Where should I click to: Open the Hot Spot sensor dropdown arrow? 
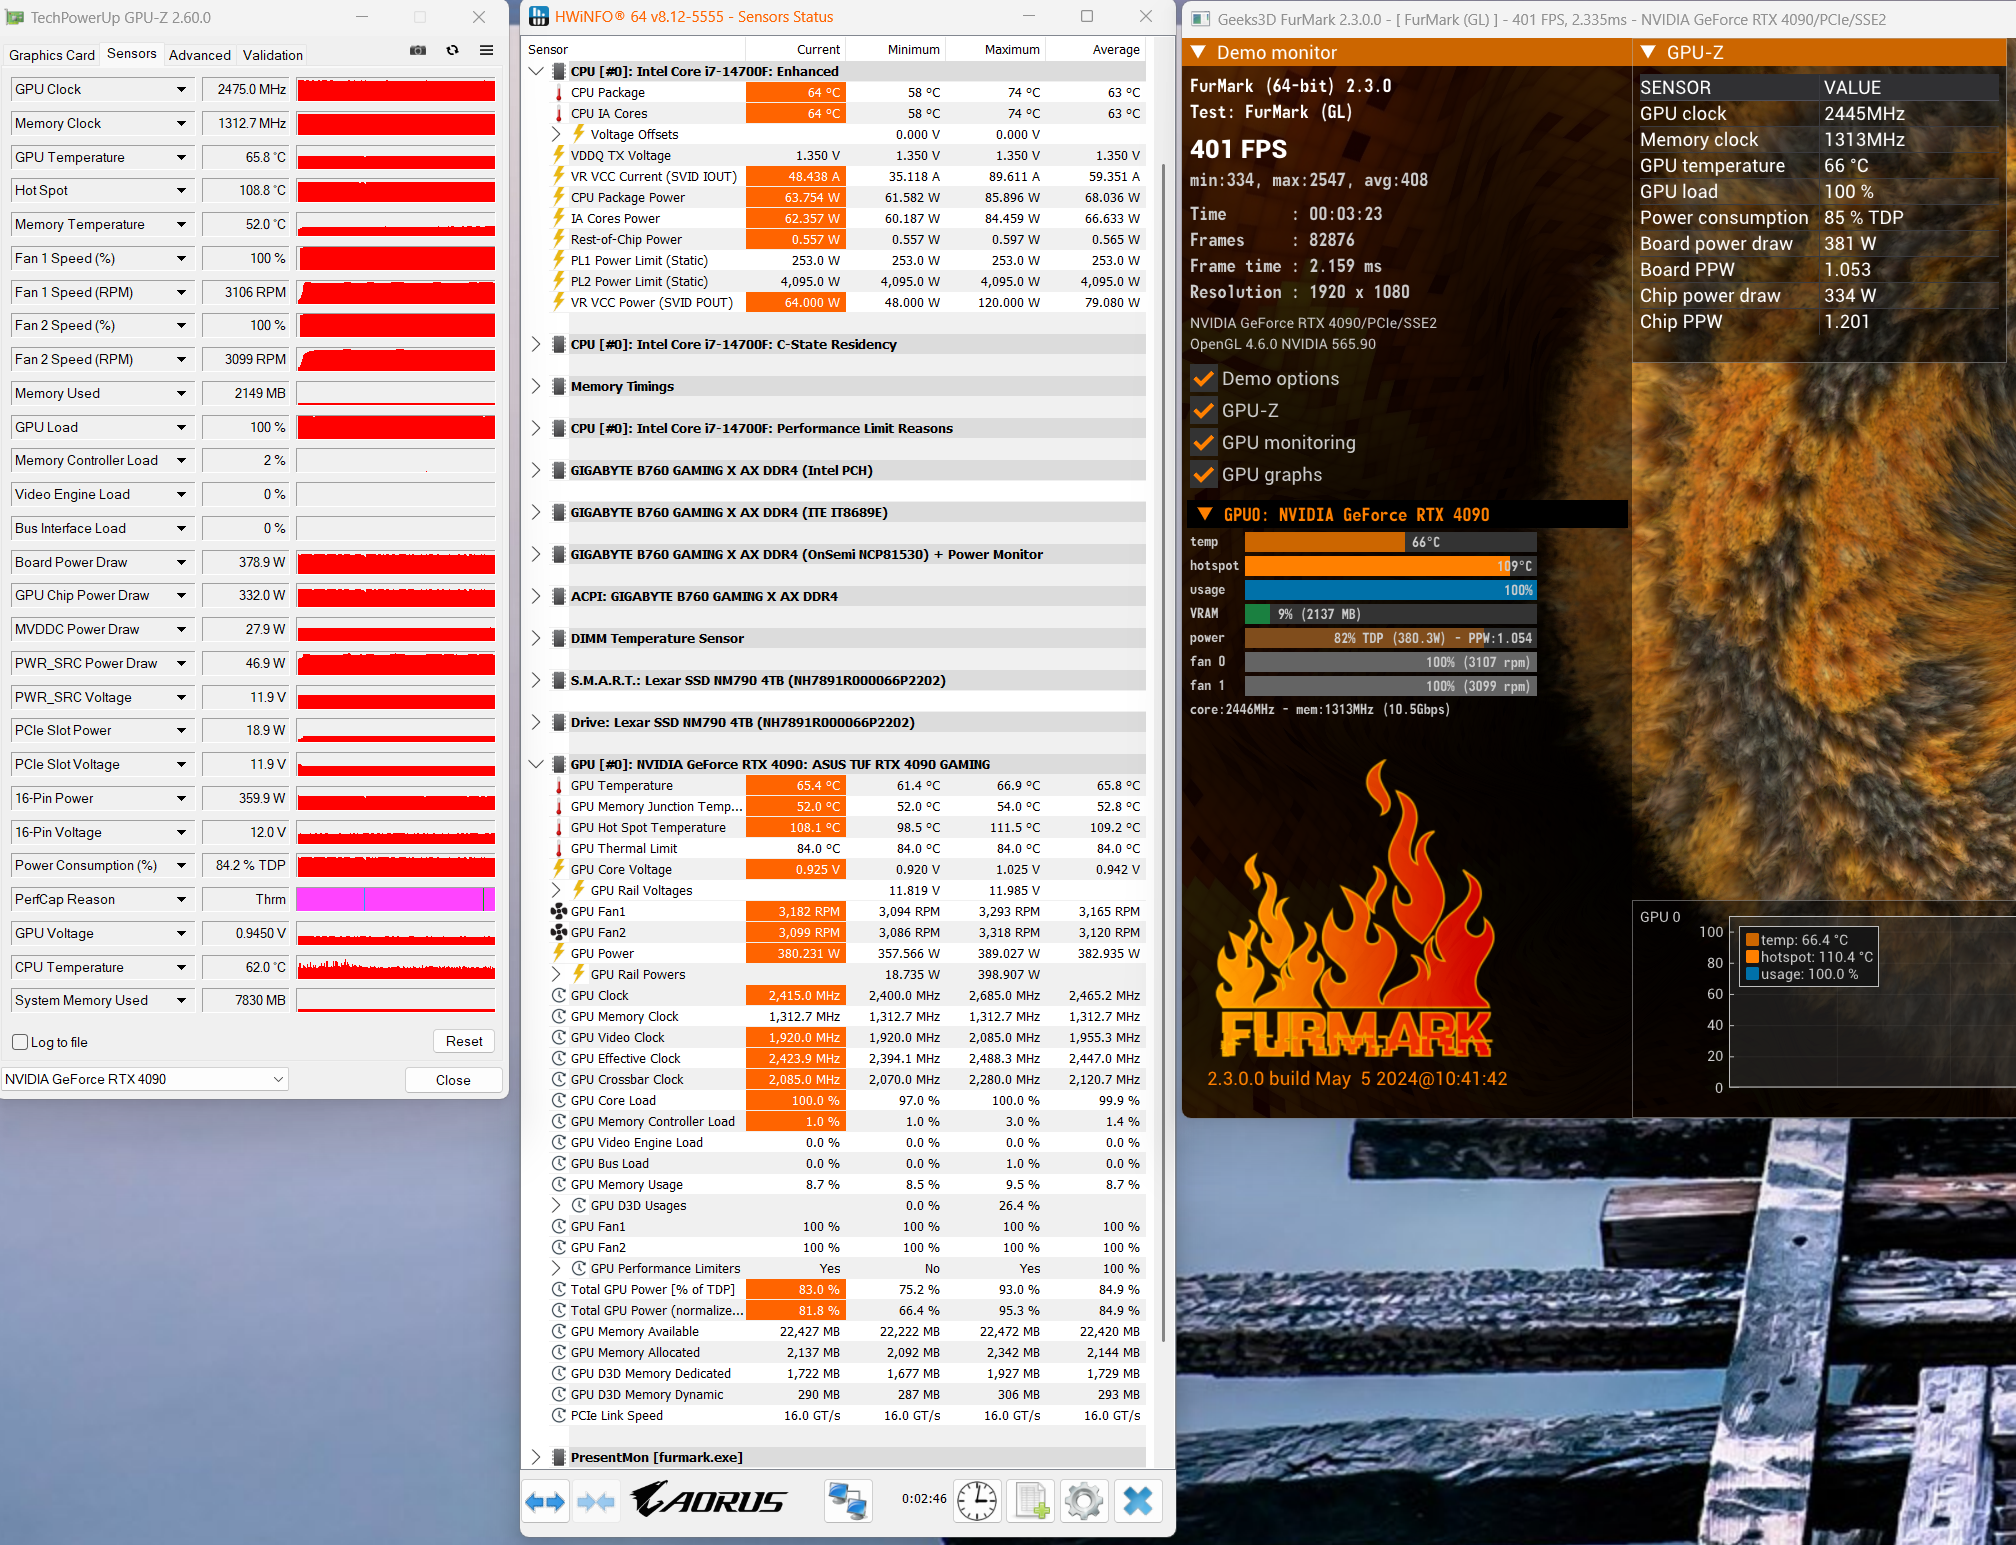coord(181,190)
